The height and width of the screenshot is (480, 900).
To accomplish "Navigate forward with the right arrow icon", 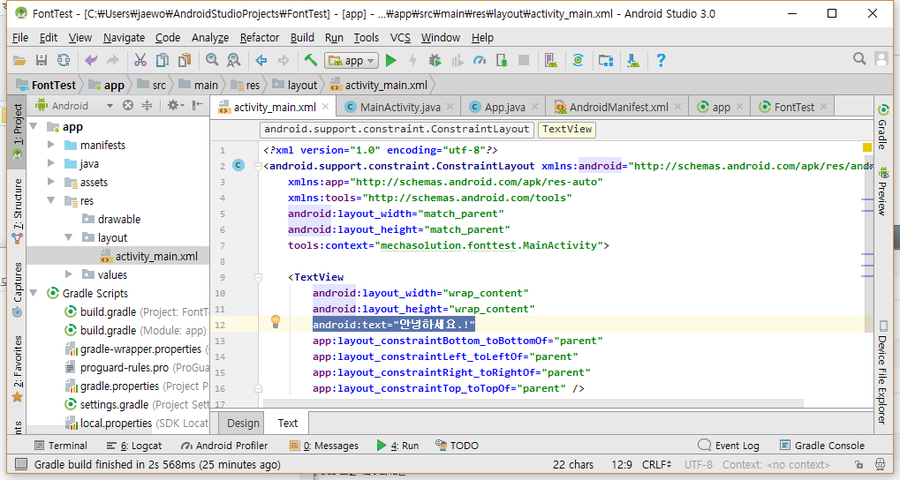I will pos(284,60).
